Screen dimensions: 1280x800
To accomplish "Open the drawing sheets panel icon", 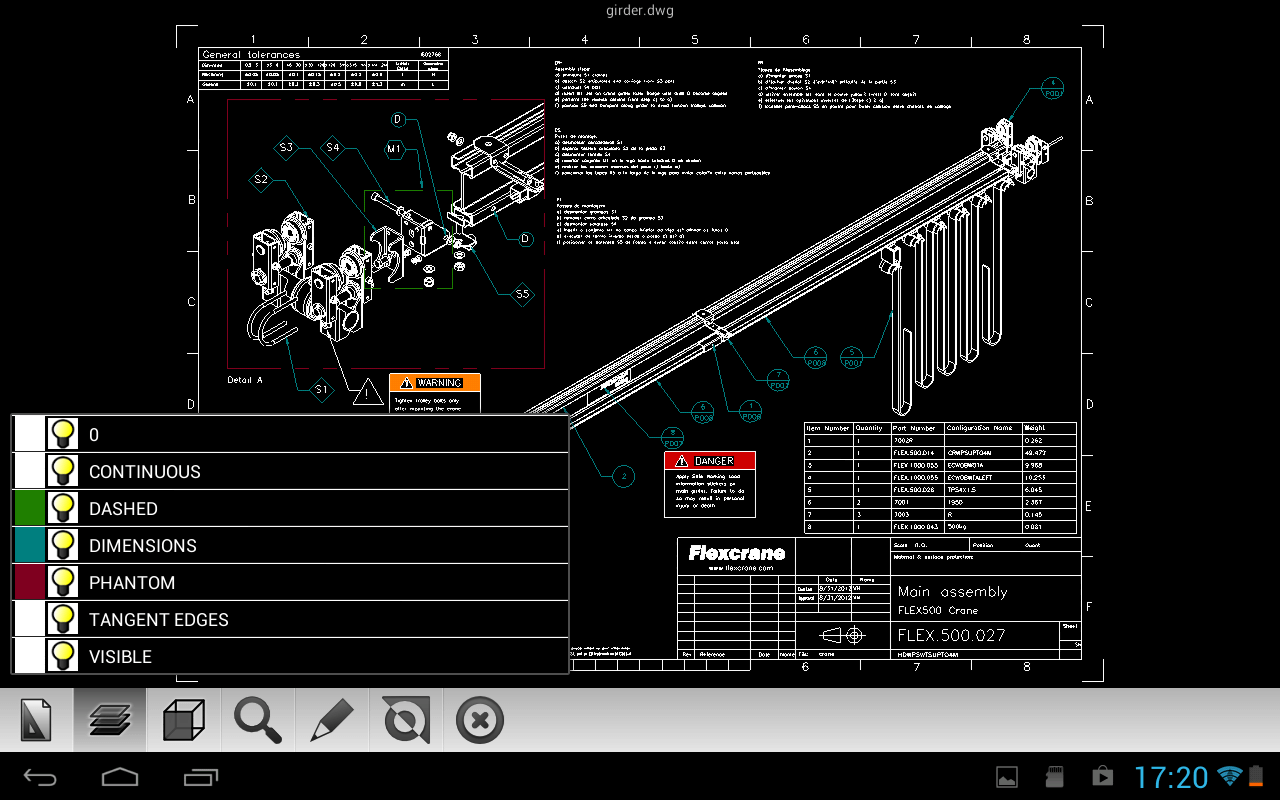I will coord(35,719).
